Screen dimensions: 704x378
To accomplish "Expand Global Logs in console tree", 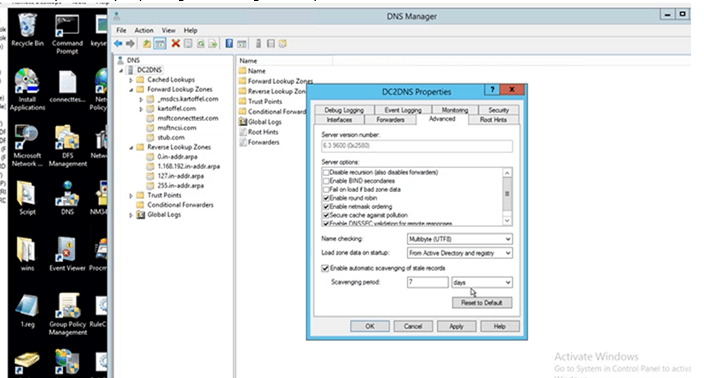I will pyautogui.click(x=131, y=215).
